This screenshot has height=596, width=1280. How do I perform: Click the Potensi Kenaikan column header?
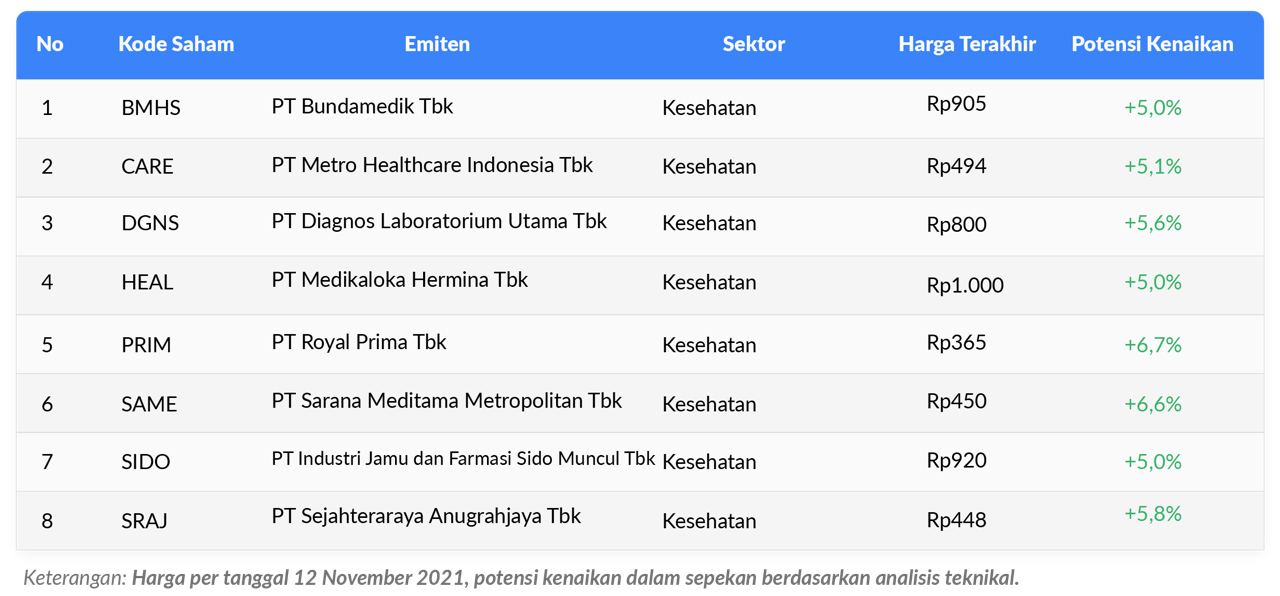(1152, 44)
